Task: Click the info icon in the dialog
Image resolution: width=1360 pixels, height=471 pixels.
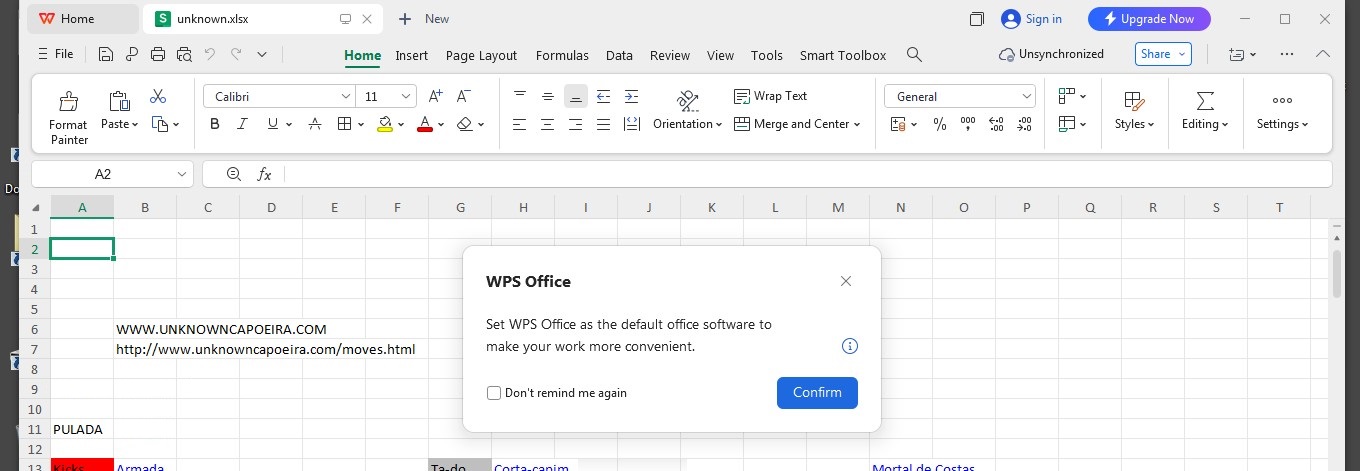Action: click(x=849, y=347)
